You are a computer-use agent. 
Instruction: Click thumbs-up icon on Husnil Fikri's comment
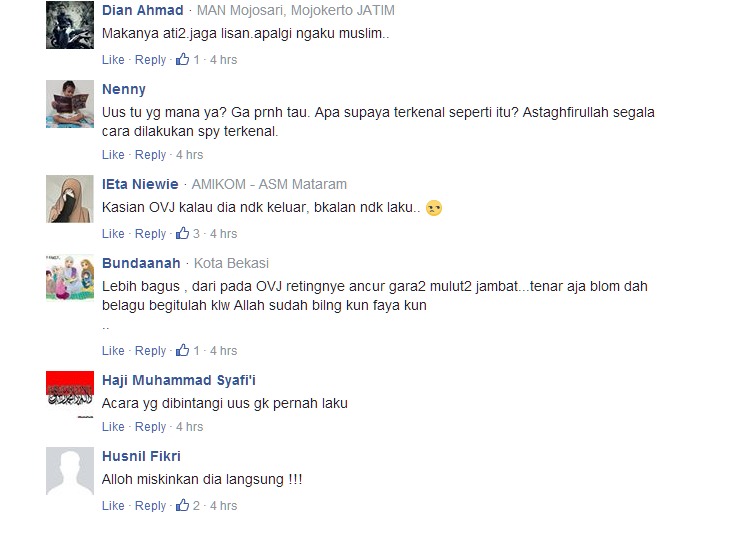click(x=182, y=506)
